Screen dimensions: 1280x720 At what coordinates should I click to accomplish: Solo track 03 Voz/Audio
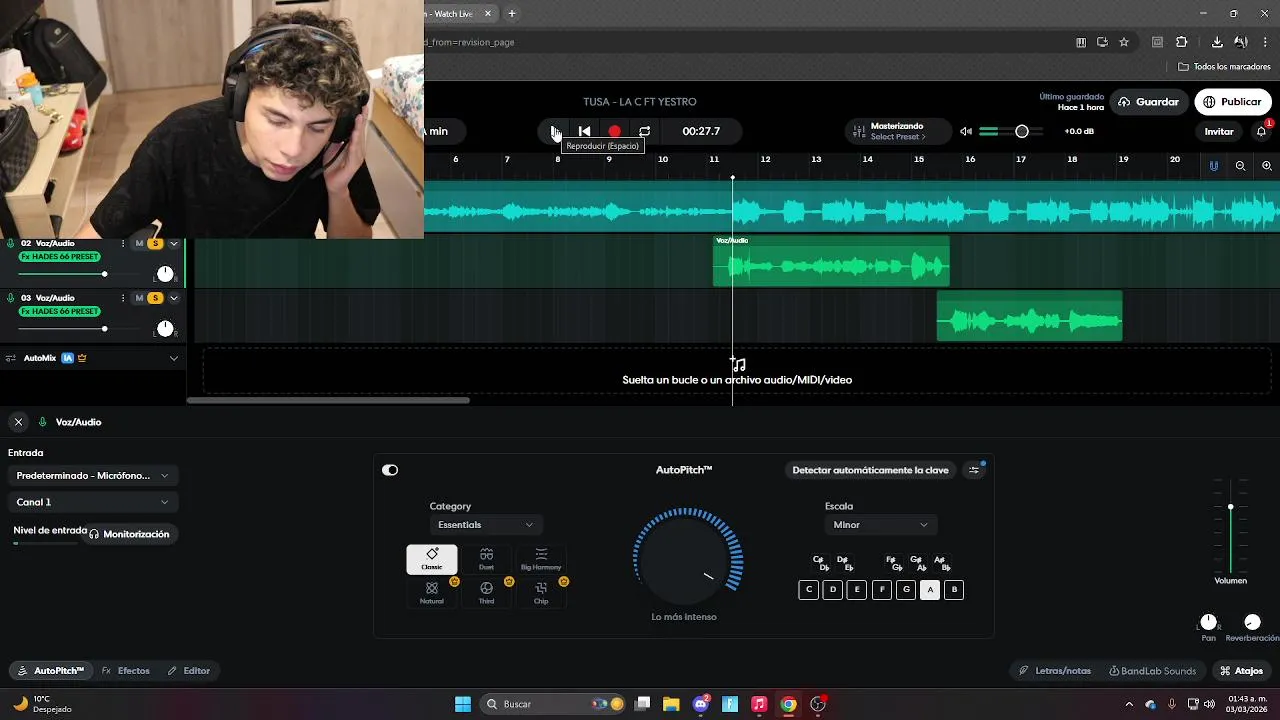pos(155,298)
